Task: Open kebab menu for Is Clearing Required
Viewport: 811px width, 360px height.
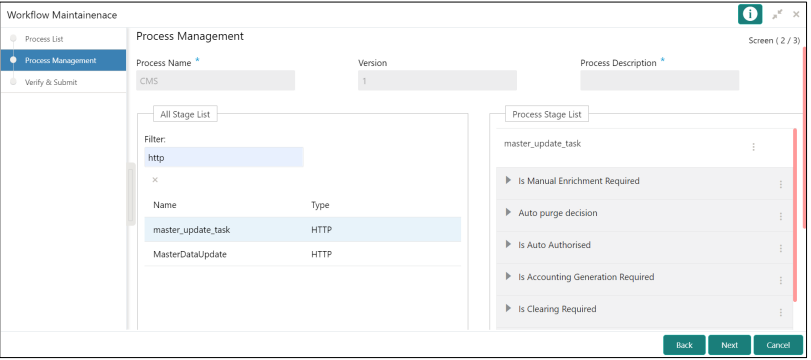Action: coord(780,312)
